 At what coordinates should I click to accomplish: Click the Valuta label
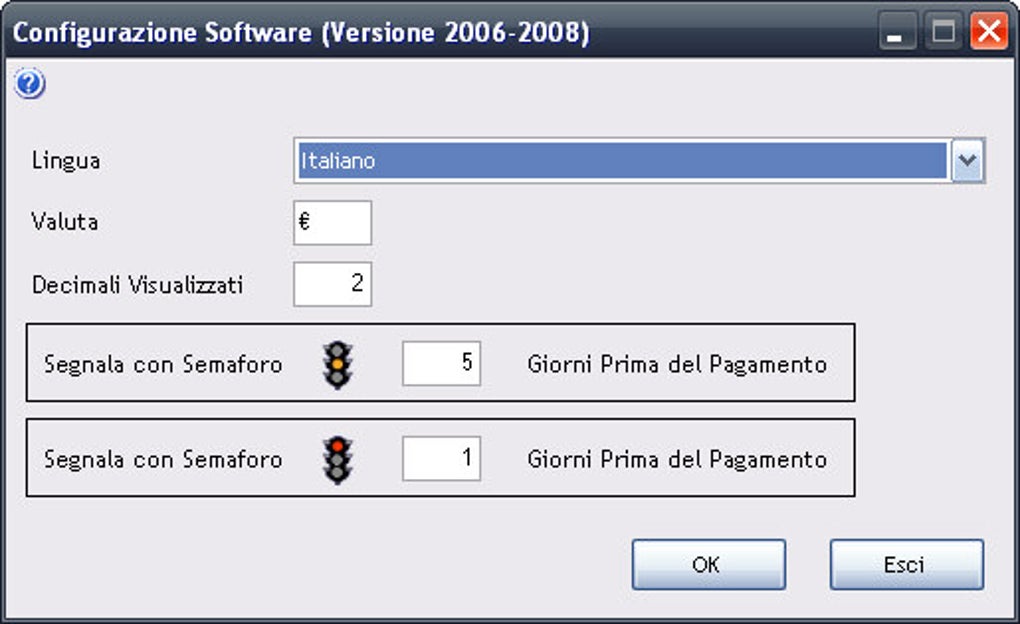65,222
